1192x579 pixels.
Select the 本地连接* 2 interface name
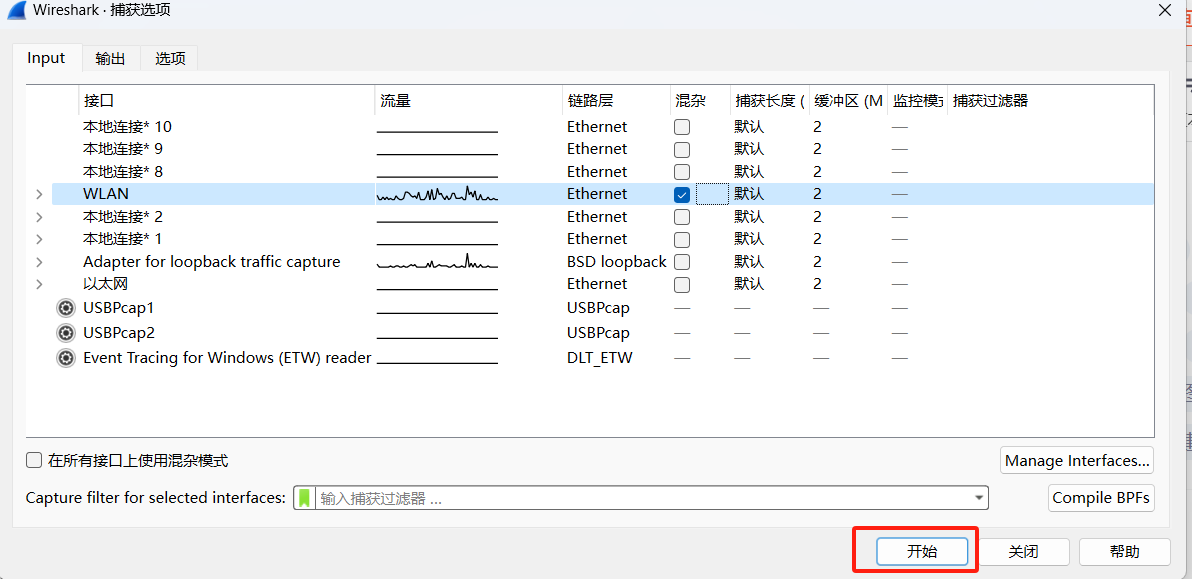tap(122, 217)
